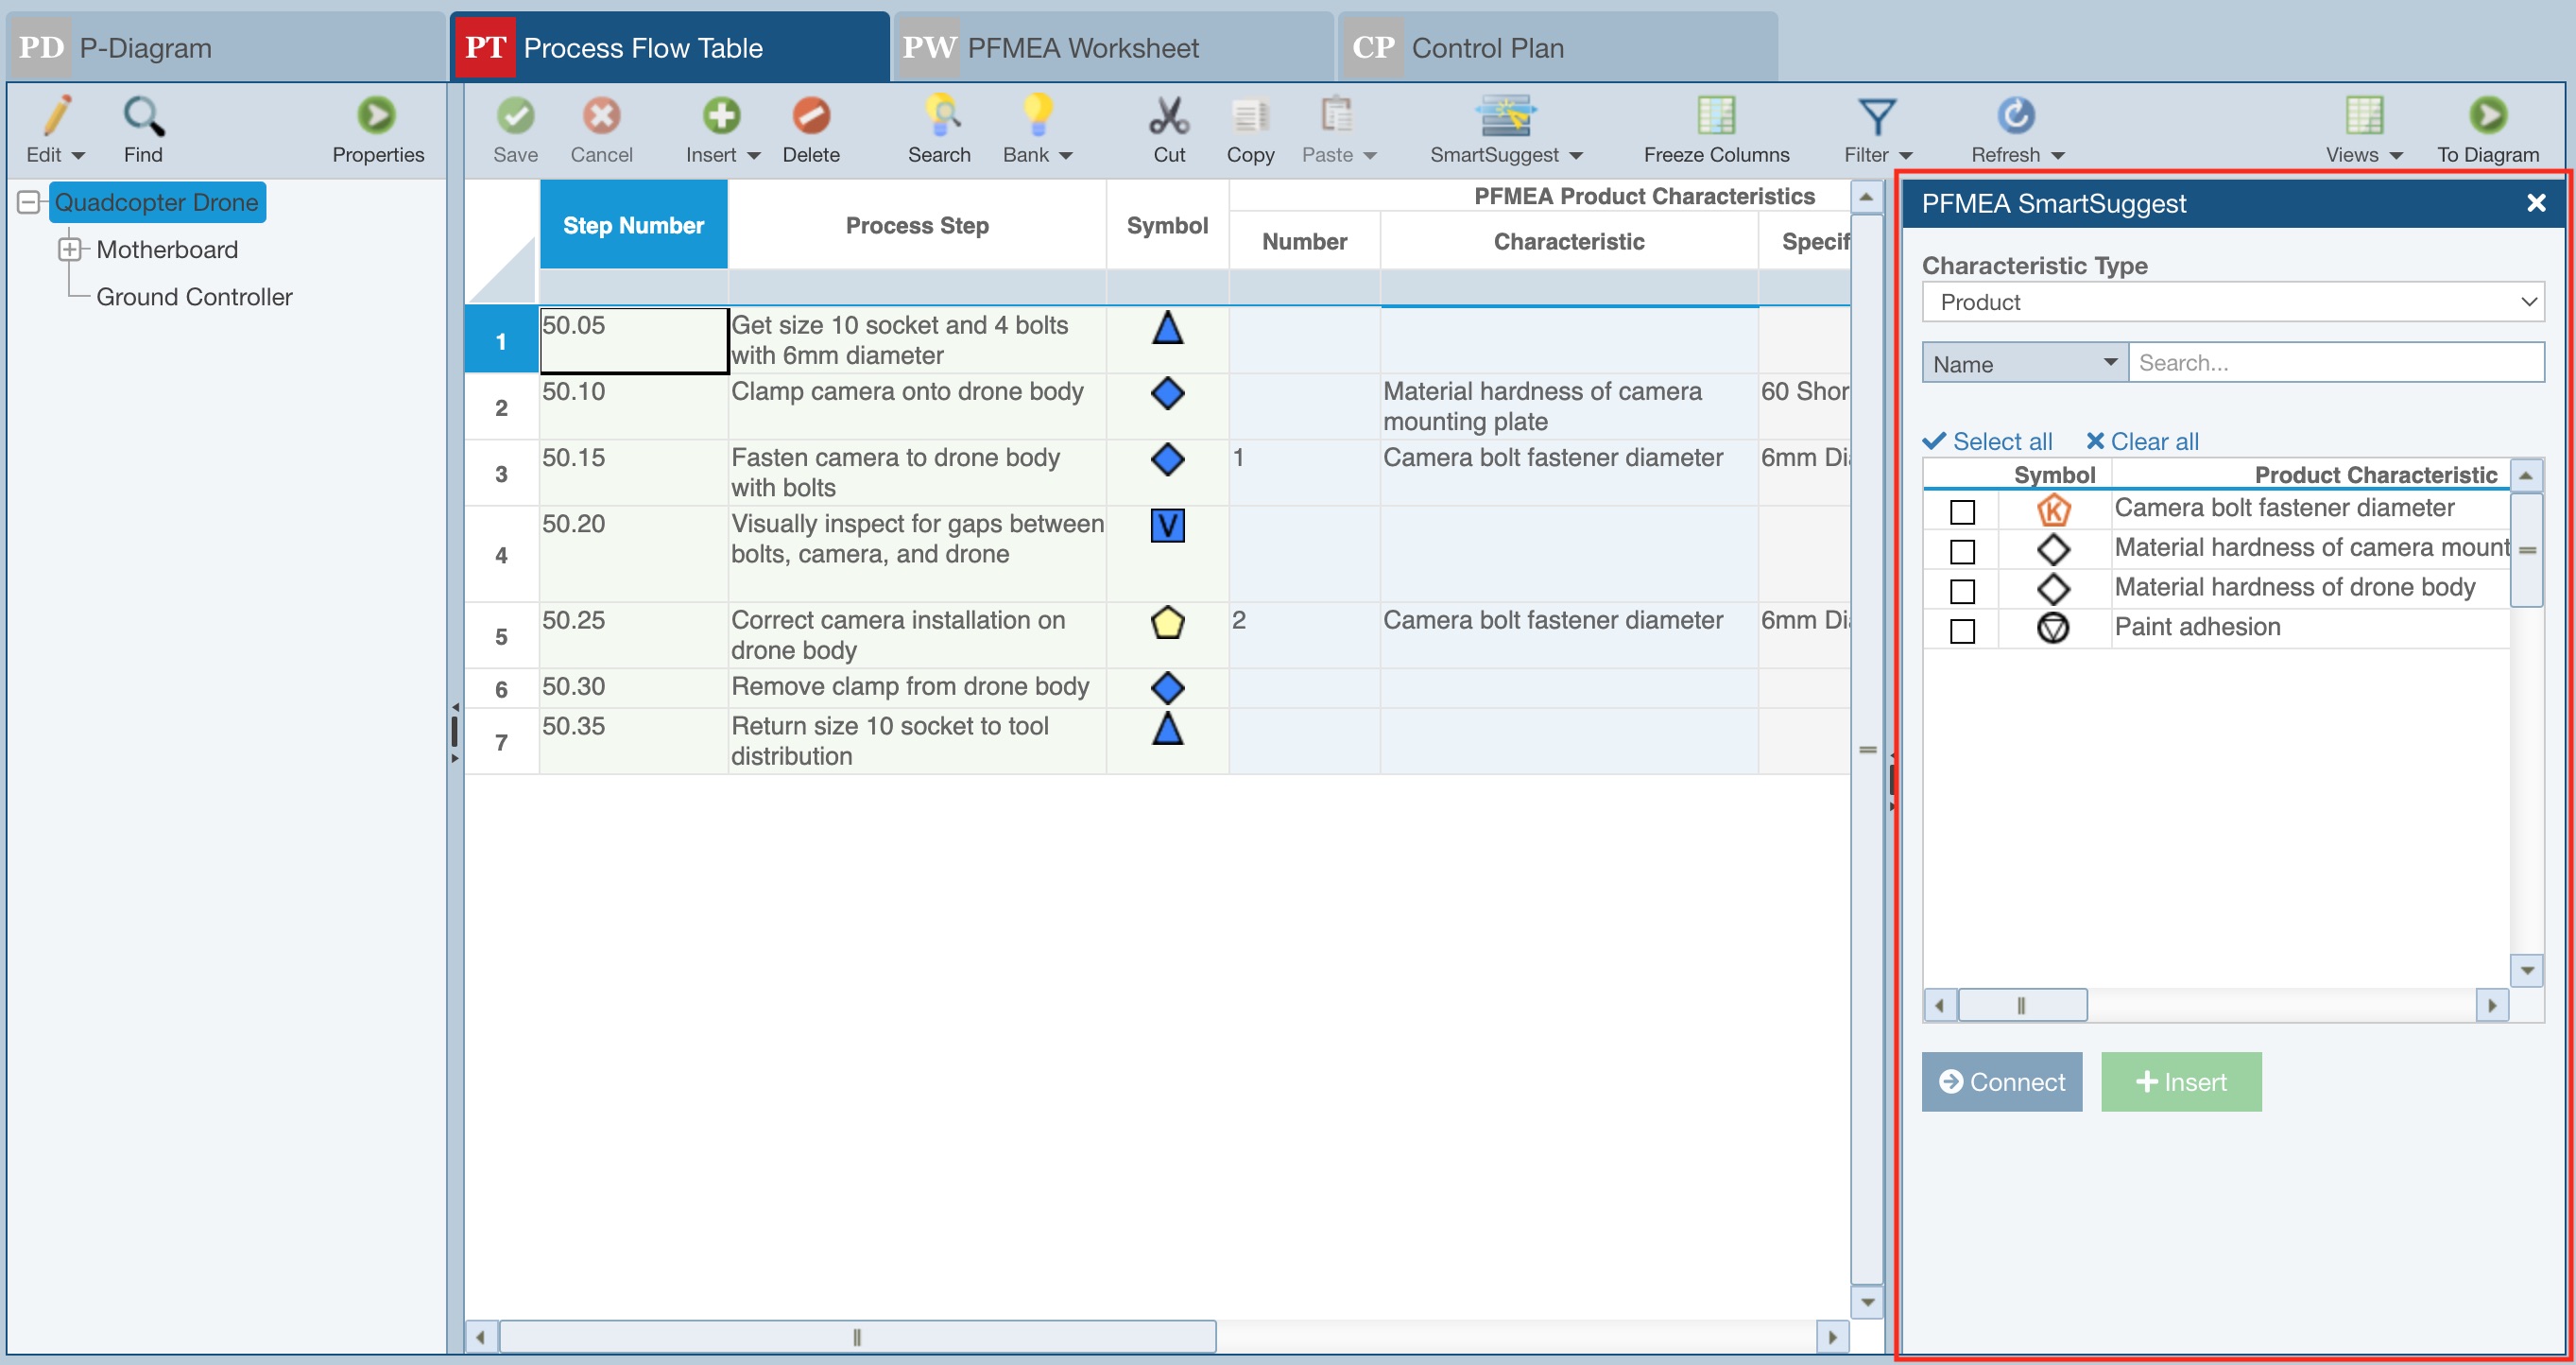Click the Copy toolbar icon
This screenshot has width=2576, height=1365.
click(x=1250, y=117)
